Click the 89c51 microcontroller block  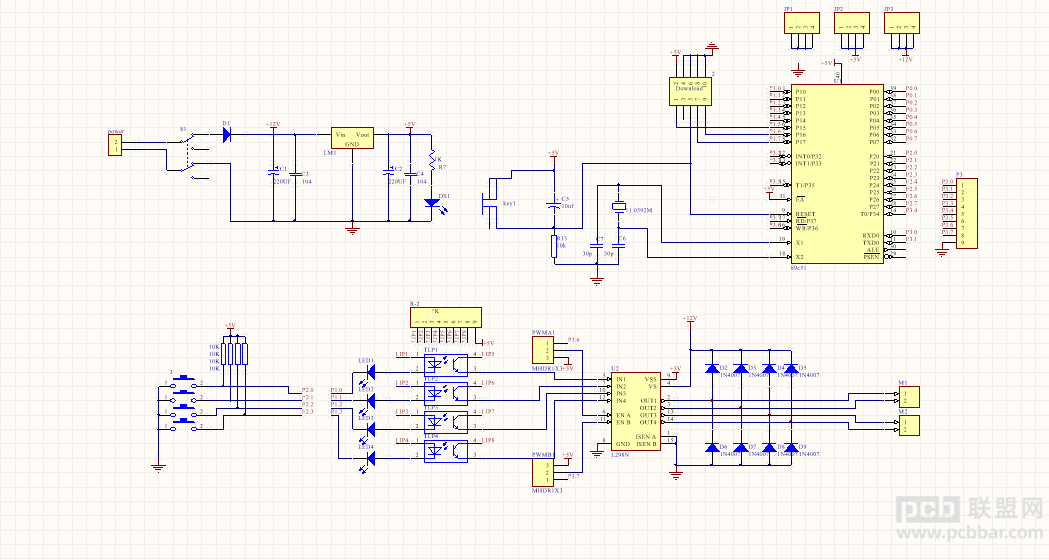pos(837,174)
